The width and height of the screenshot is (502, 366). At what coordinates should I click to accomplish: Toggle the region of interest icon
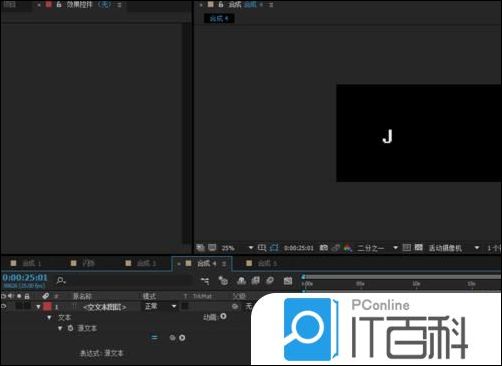[406, 247]
